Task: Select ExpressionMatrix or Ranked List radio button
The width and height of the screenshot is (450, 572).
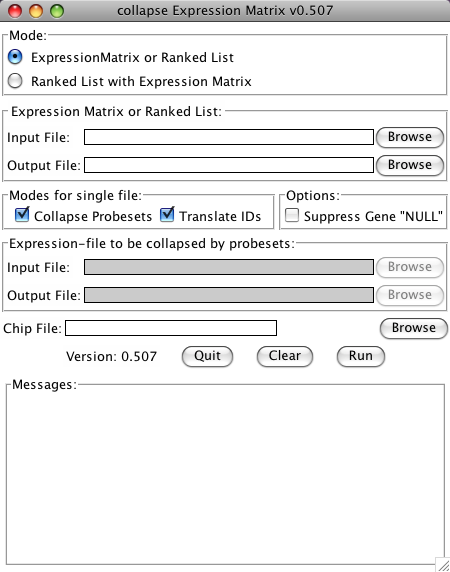Action: tap(15, 57)
